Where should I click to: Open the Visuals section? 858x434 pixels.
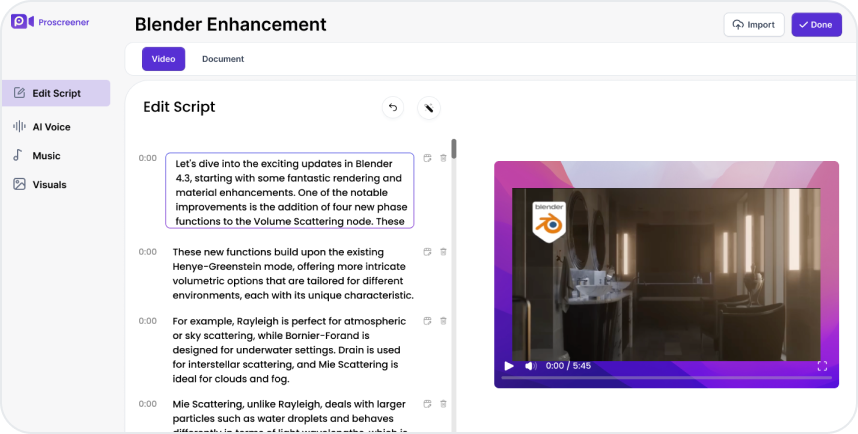(x=39, y=184)
